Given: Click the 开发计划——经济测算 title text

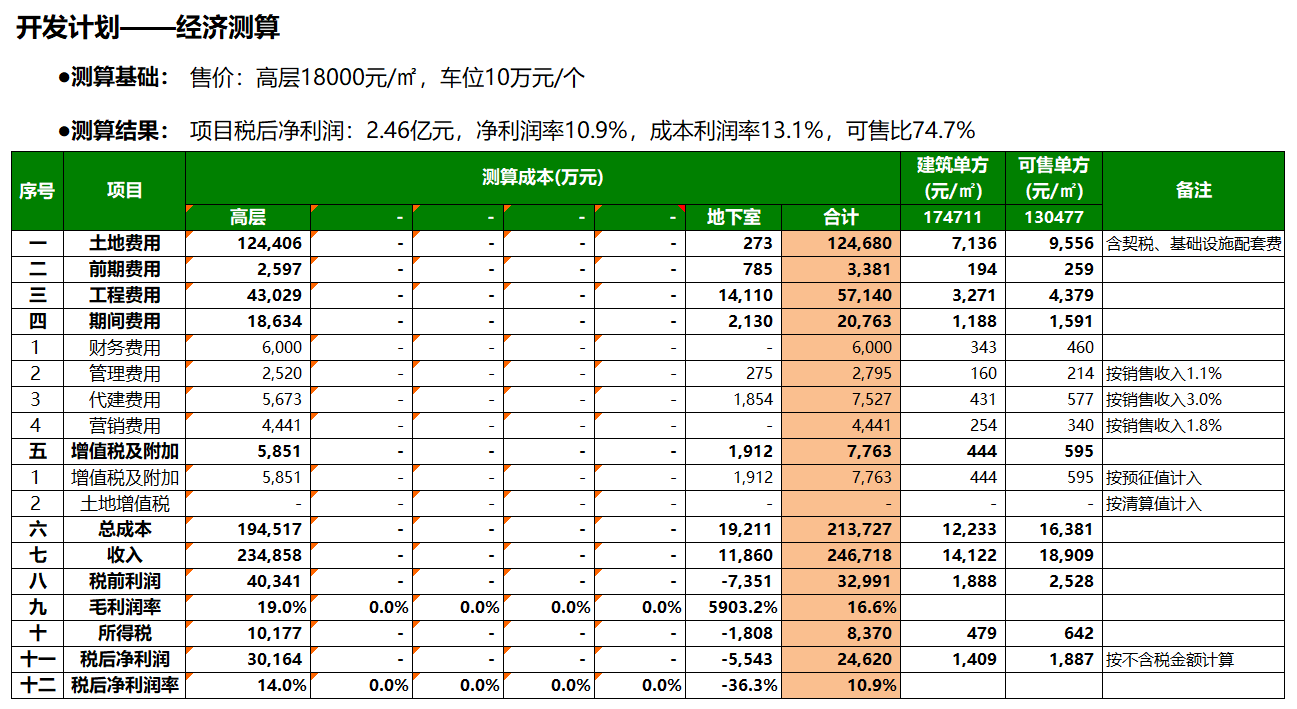Looking at the screenshot, I should 148,27.
